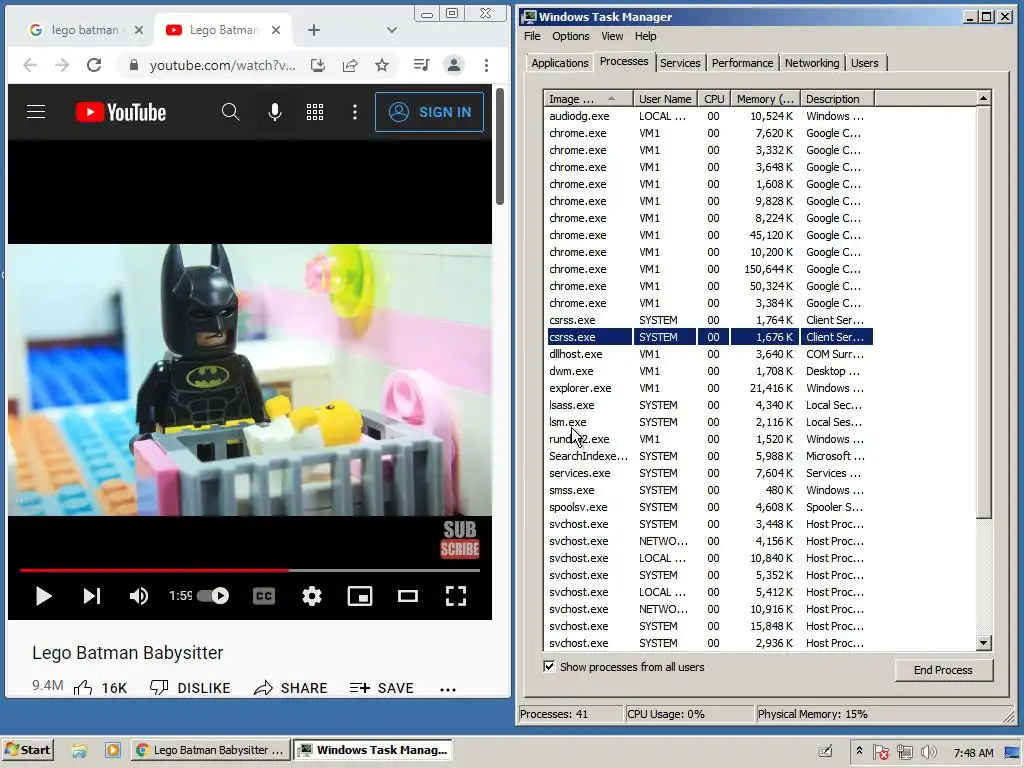Click the taskbar volume speaker icon
1024x768 pixels.
pos(927,752)
